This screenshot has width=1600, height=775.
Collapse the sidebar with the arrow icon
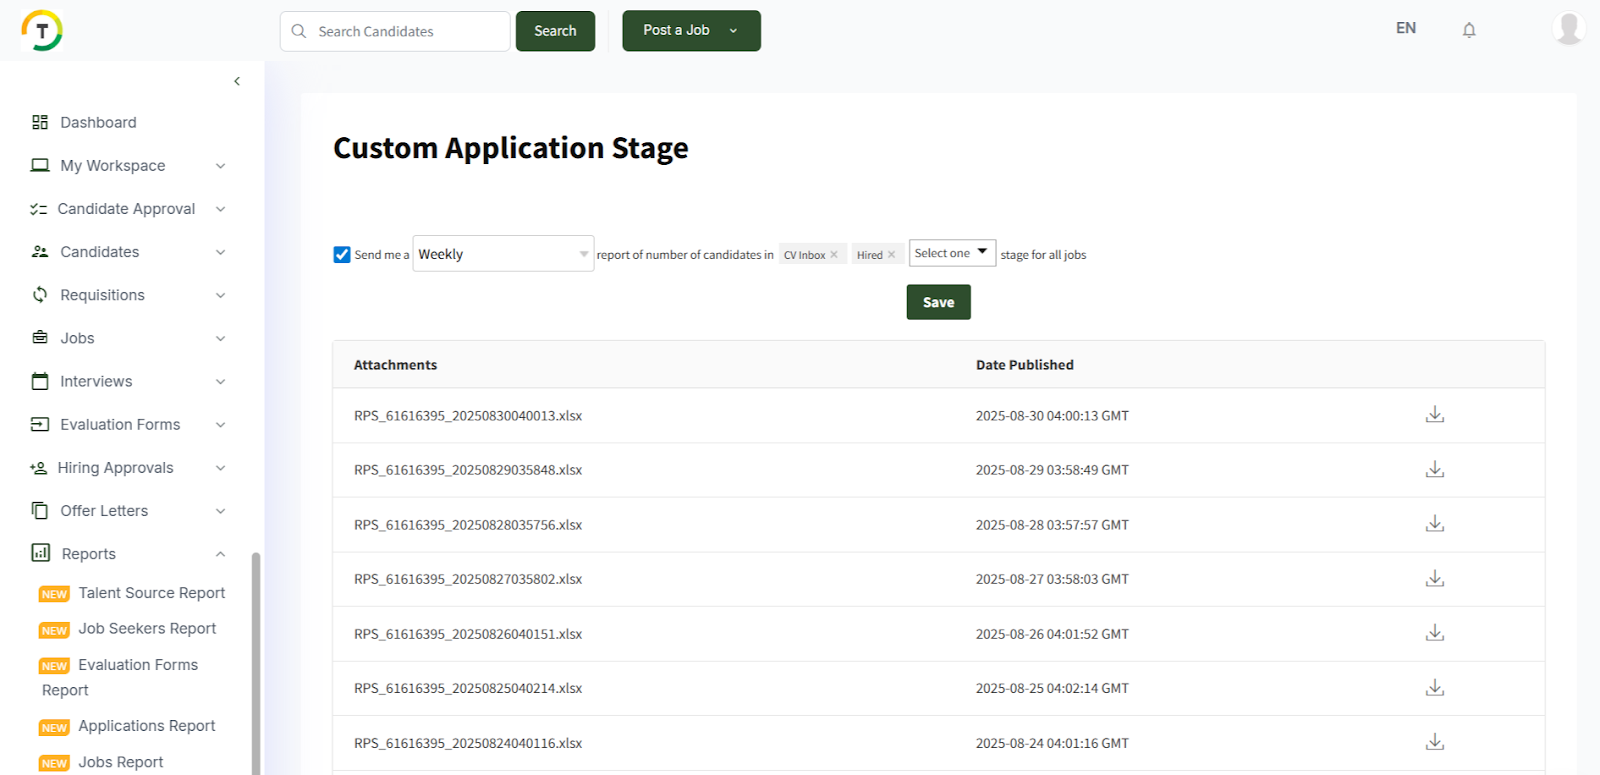click(237, 81)
